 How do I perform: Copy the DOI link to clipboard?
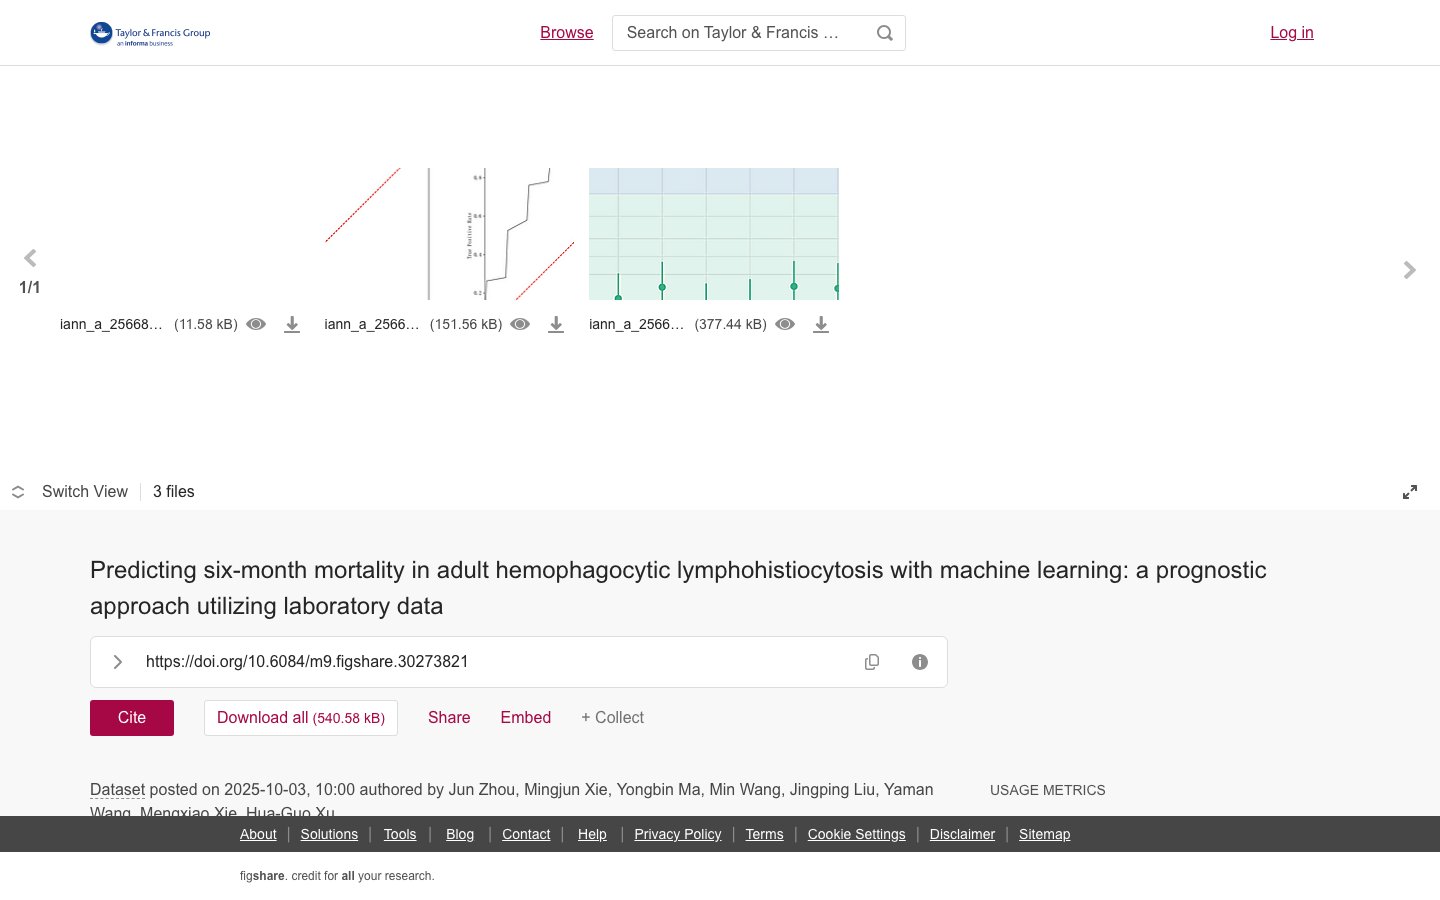click(872, 662)
